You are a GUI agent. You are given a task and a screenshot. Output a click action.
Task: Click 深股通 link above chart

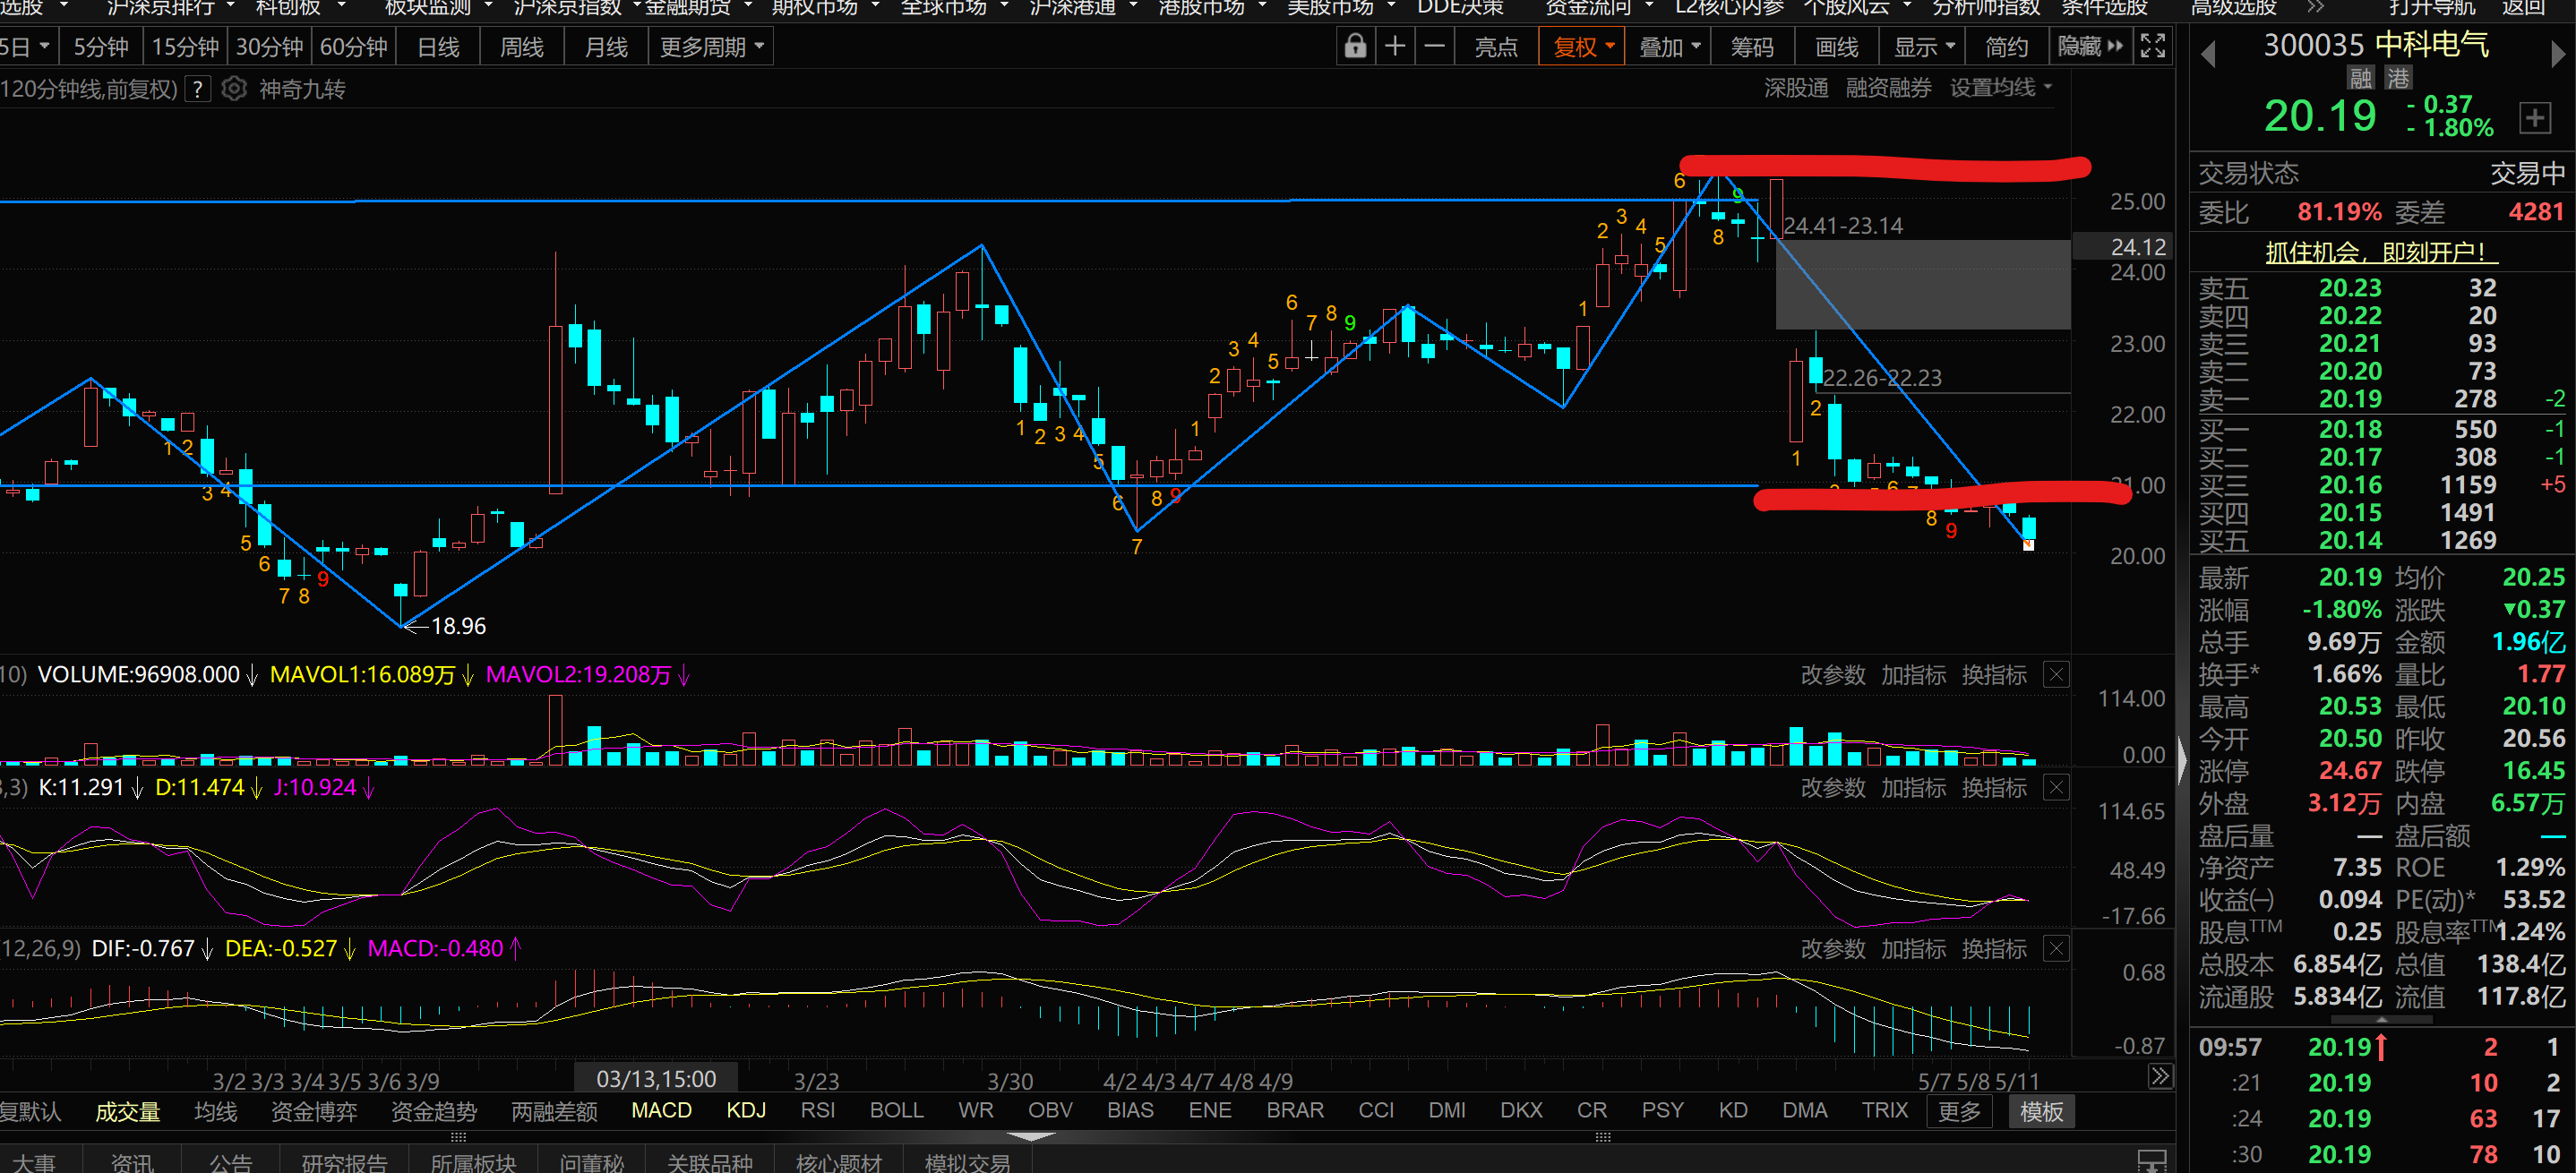pyautogui.click(x=1796, y=88)
